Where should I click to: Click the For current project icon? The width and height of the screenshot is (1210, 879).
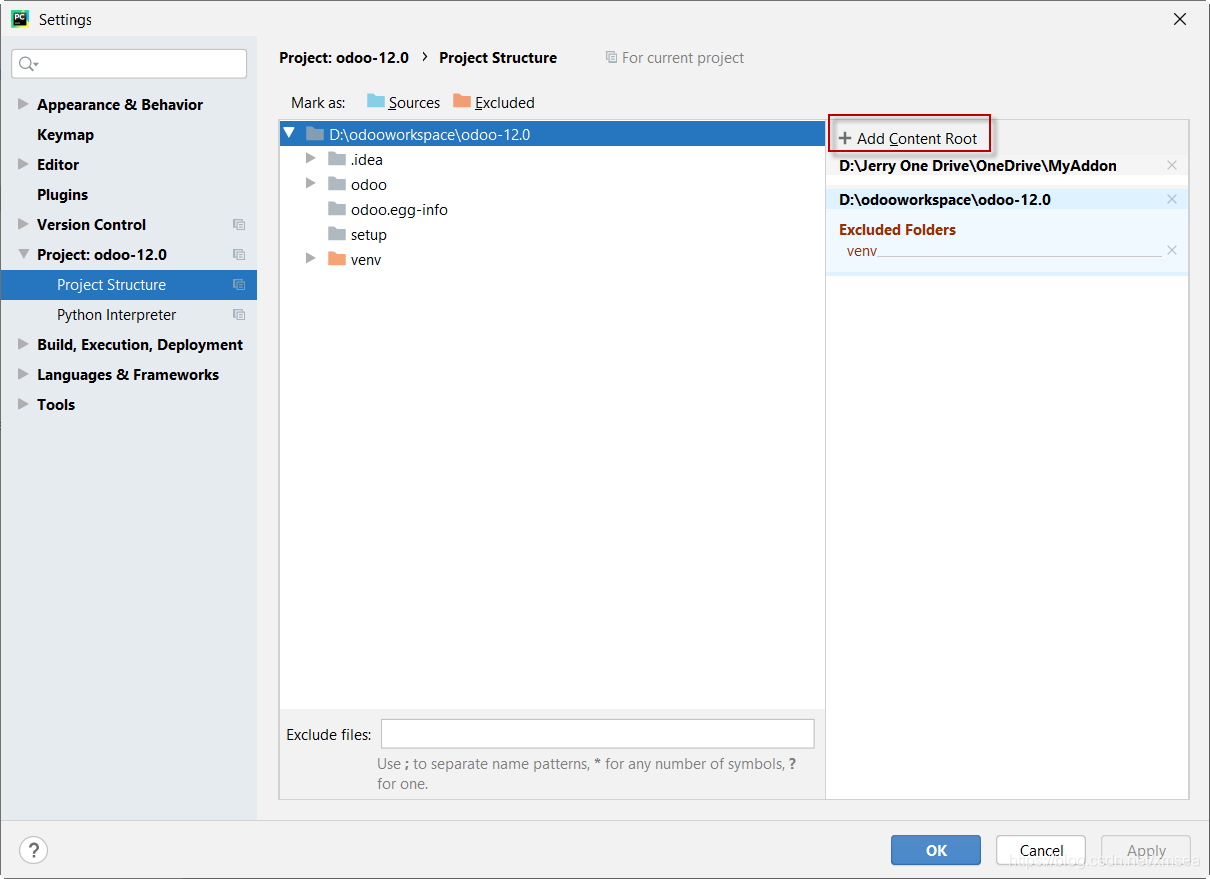point(611,58)
